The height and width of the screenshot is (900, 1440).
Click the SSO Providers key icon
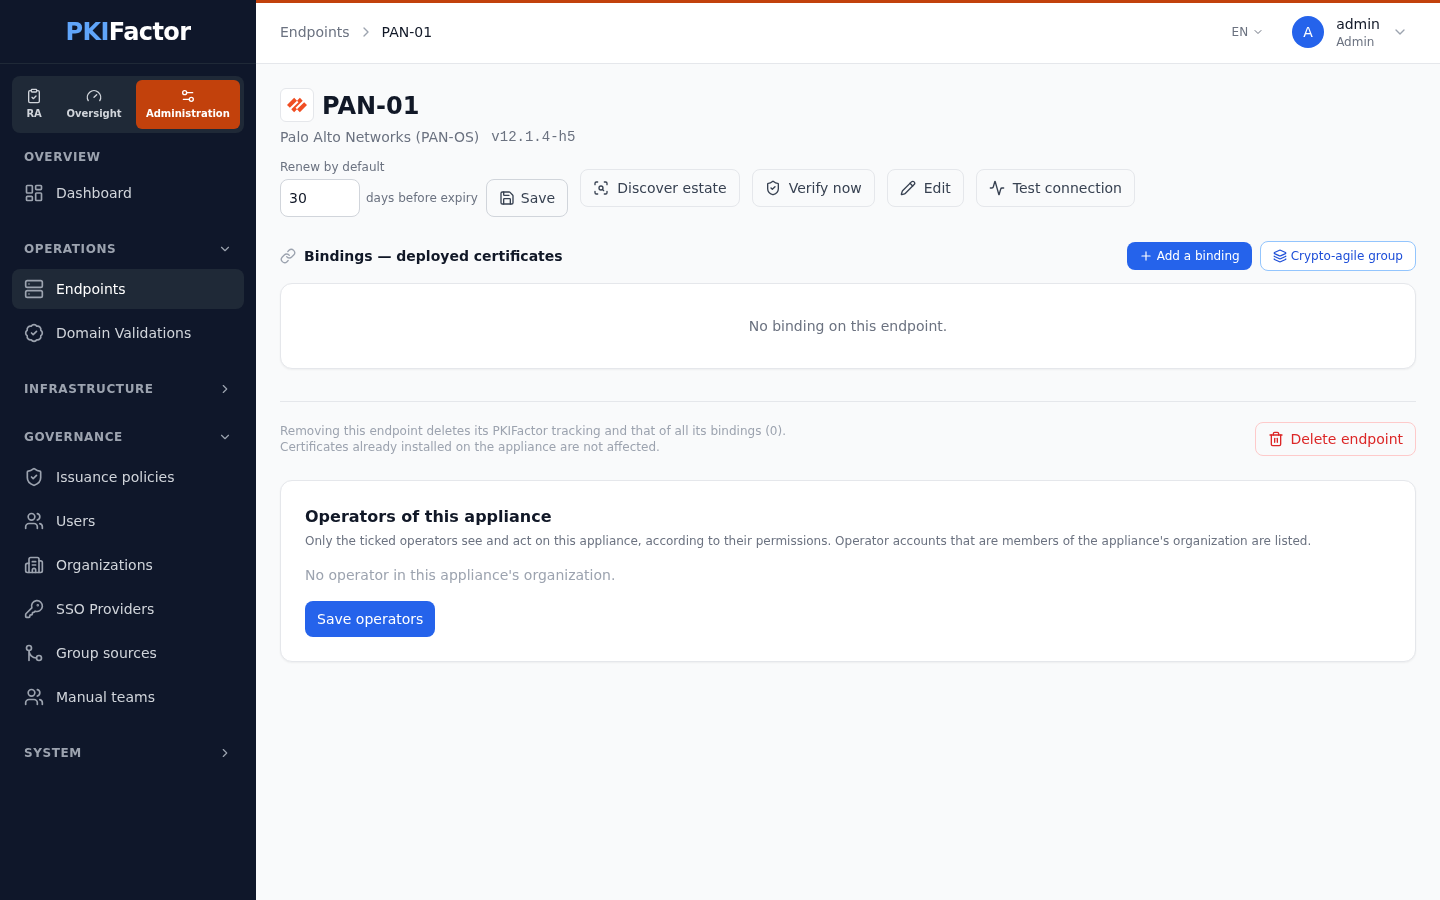(x=34, y=609)
